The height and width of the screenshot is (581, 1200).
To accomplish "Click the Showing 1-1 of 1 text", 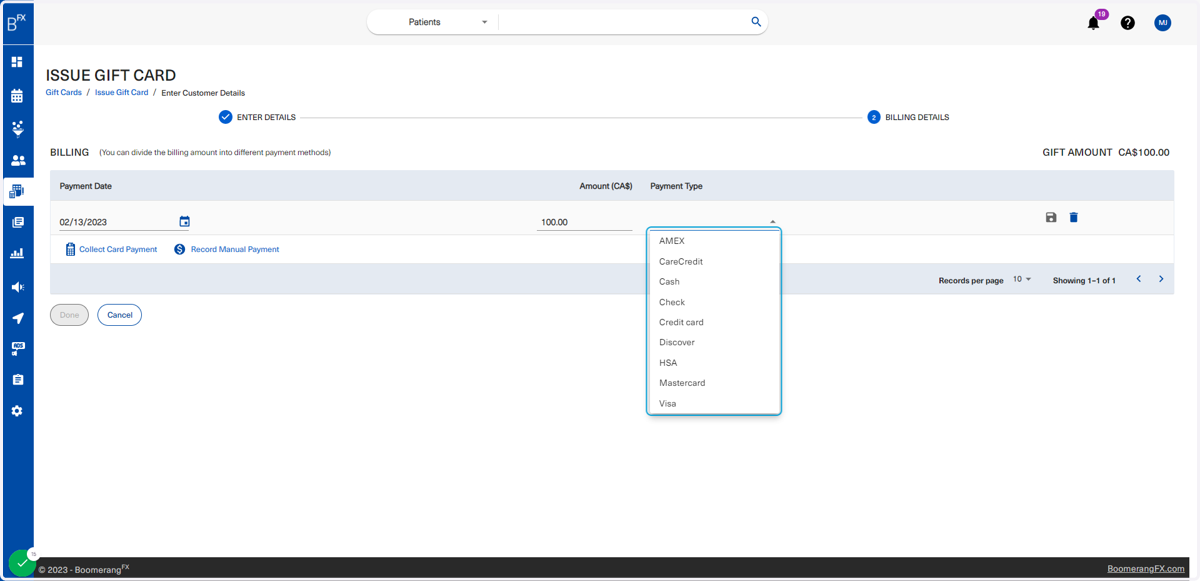I will 1084,280.
